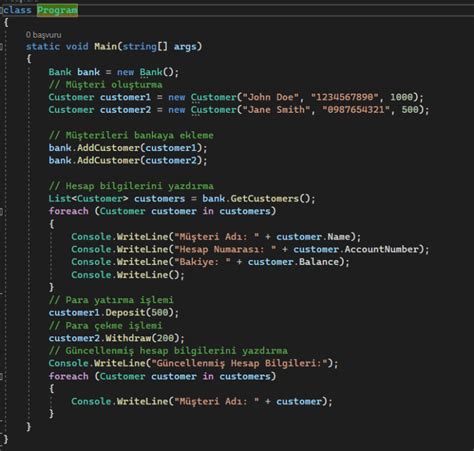Click 'customer.Balance' expression

point(293,262)
